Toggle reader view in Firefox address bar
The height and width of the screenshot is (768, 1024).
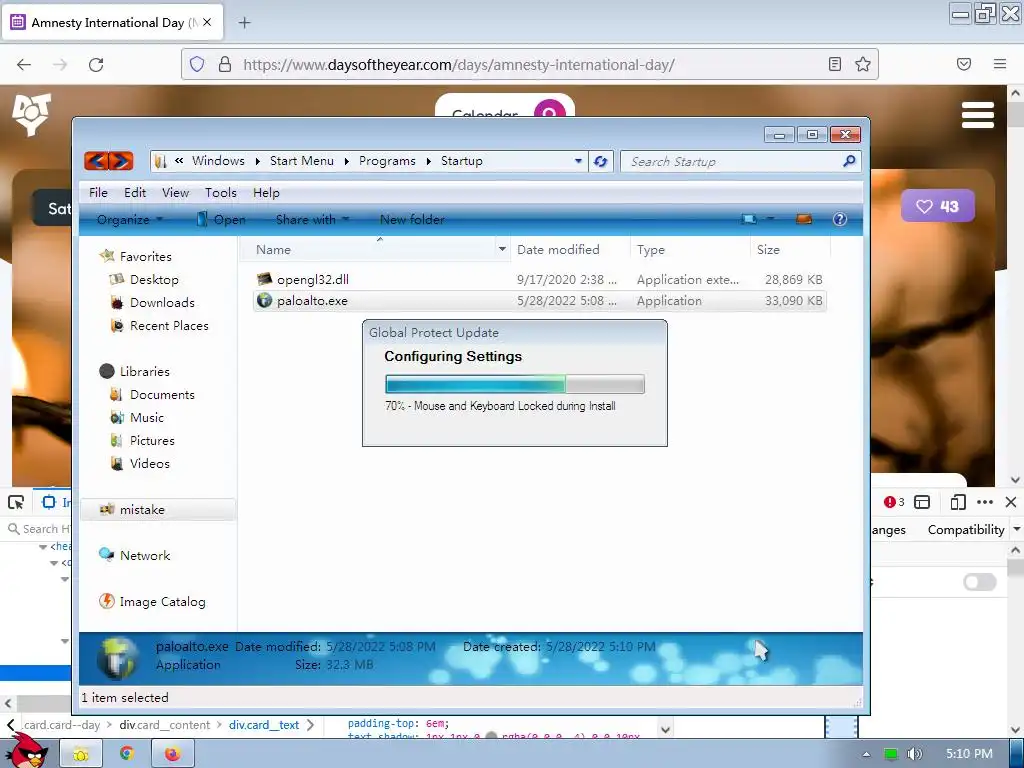[835, 64]
